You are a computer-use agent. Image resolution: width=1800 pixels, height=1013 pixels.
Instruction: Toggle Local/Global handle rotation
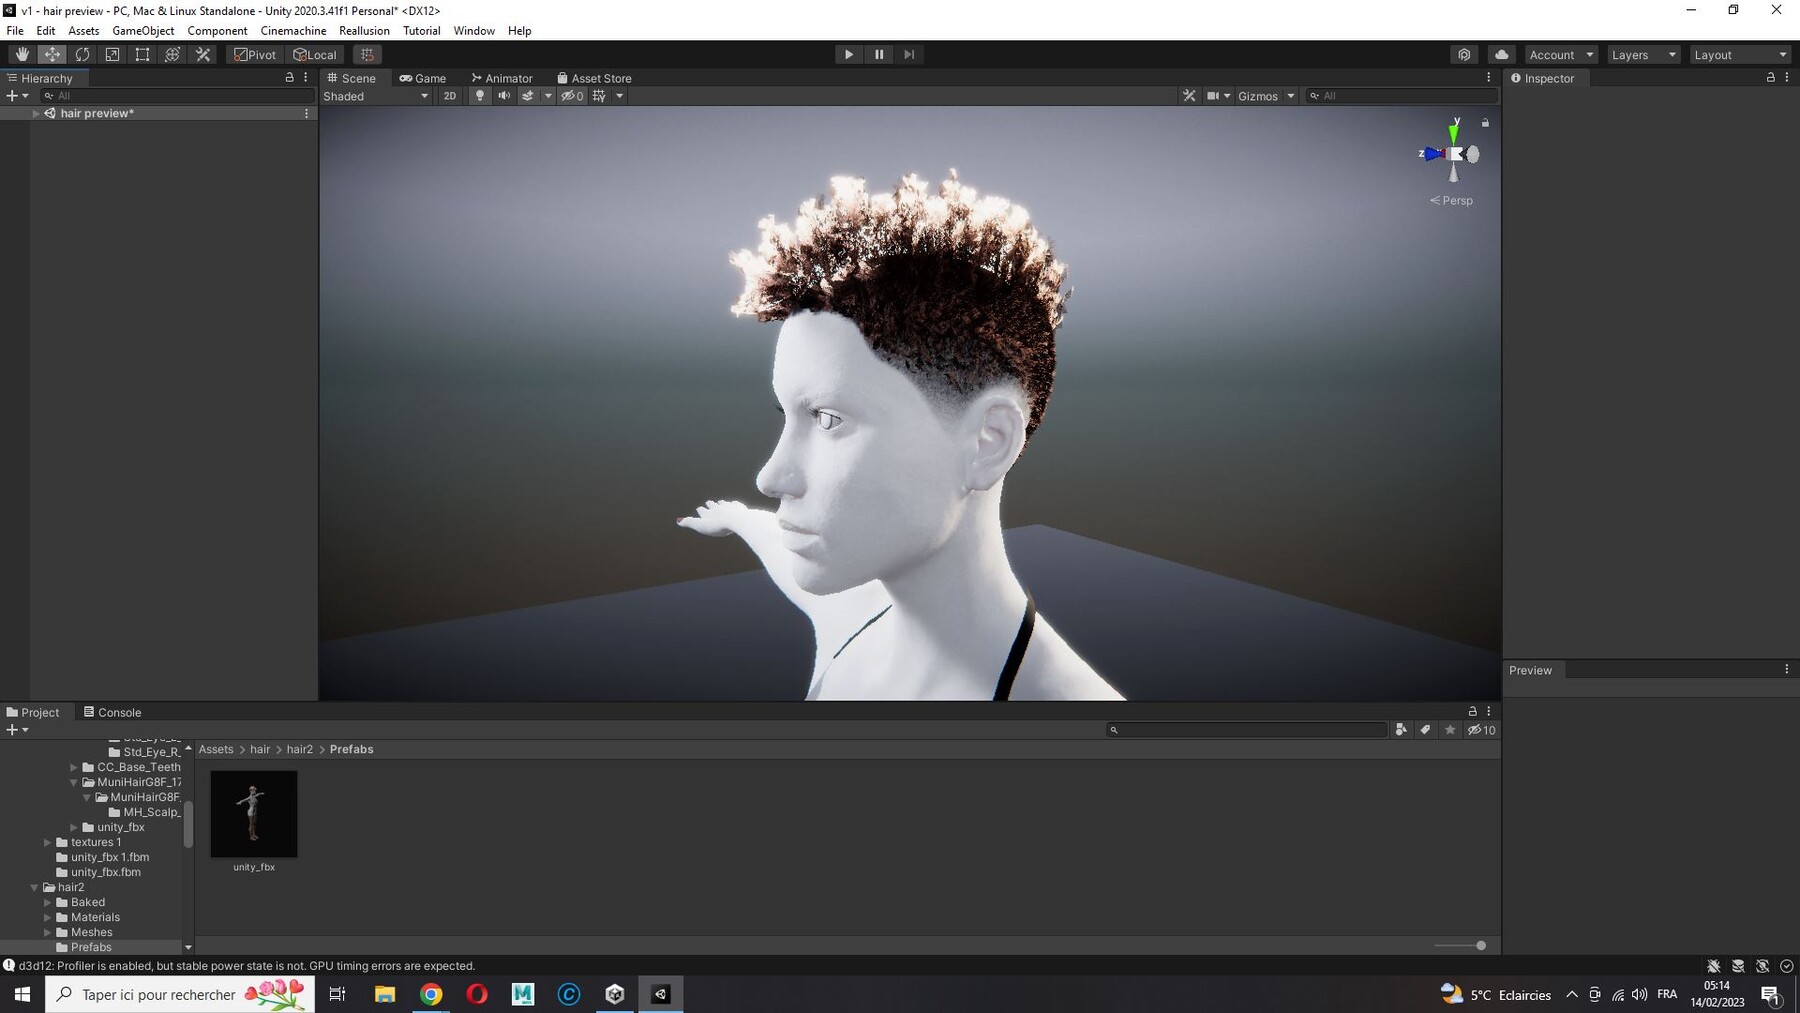(315, 55)
